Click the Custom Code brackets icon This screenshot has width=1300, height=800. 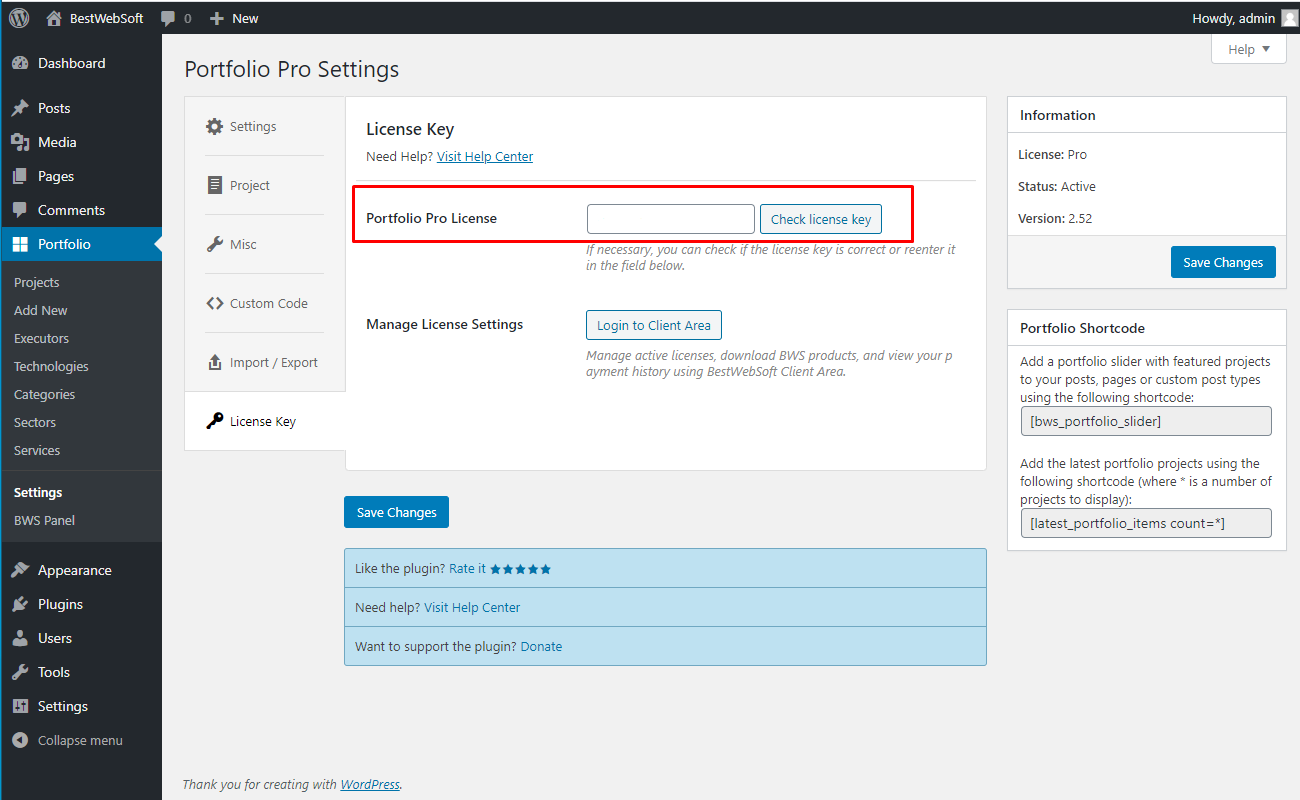[x=214, y=303]
